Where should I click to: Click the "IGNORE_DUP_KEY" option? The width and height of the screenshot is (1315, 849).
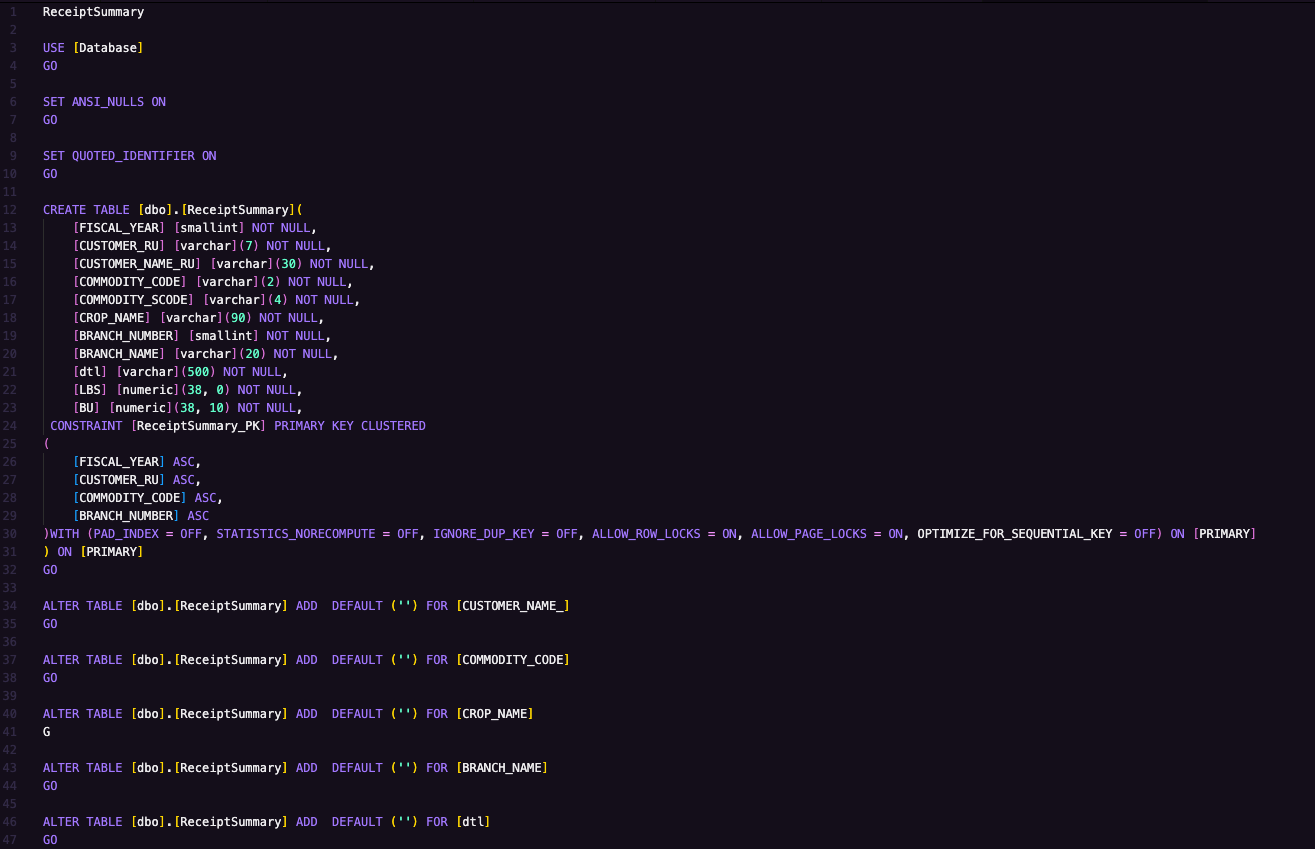483,534
